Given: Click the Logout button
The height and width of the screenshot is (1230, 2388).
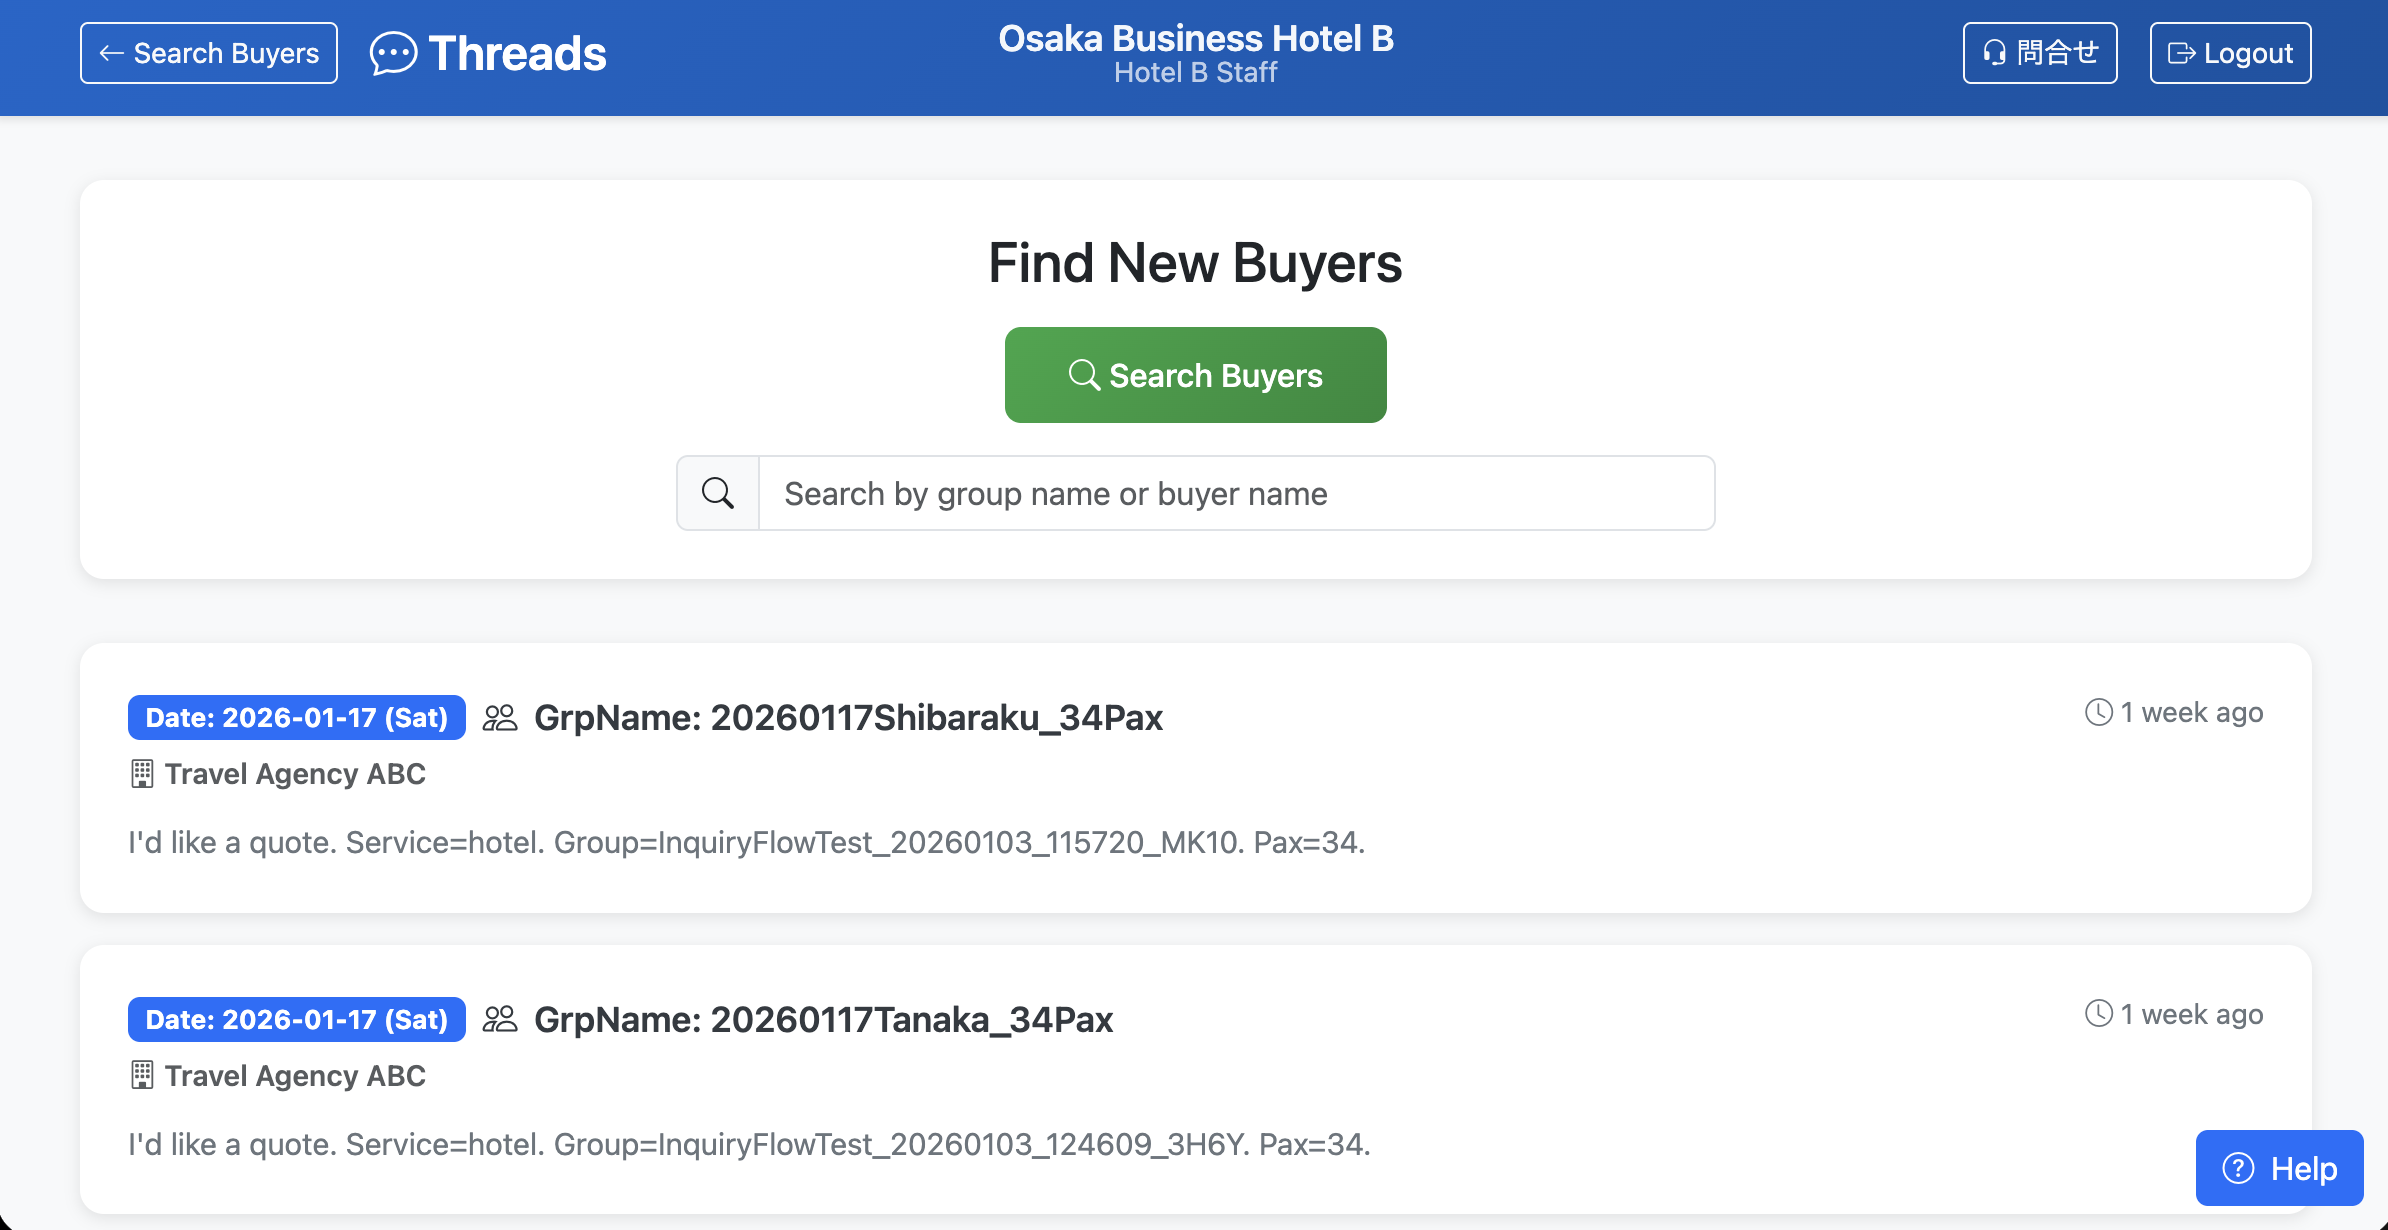Looking at the screenshot, I should [2230, 53].
